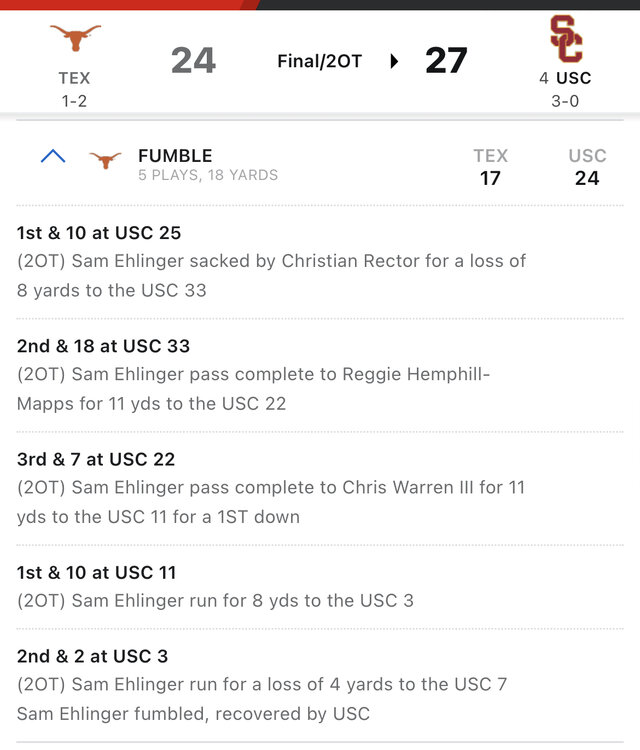Click the winner arrow next to score 27
Screen dimensions: 640x750
(394, 61)
